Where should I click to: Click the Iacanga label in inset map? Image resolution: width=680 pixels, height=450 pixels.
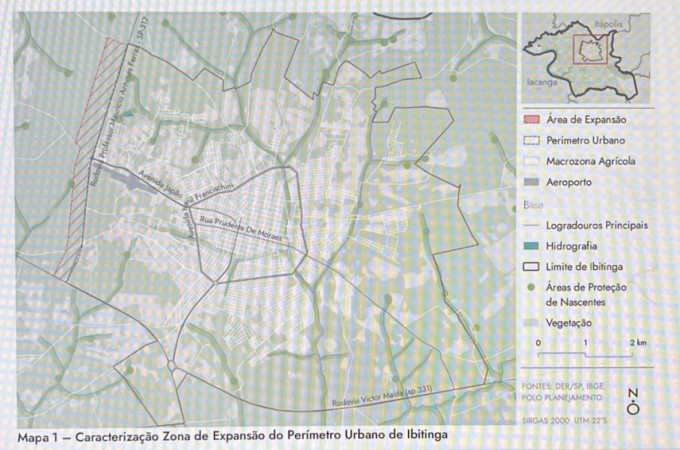tap(542, 82)
